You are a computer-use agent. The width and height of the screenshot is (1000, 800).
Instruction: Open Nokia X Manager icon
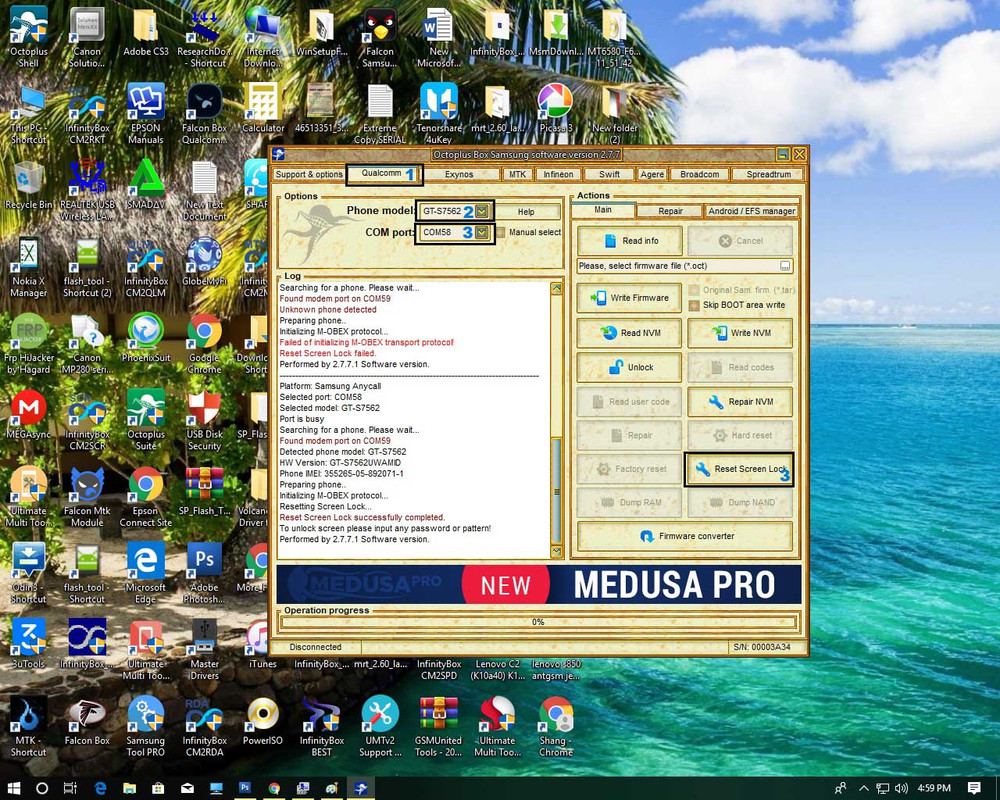tap(28, 267)
